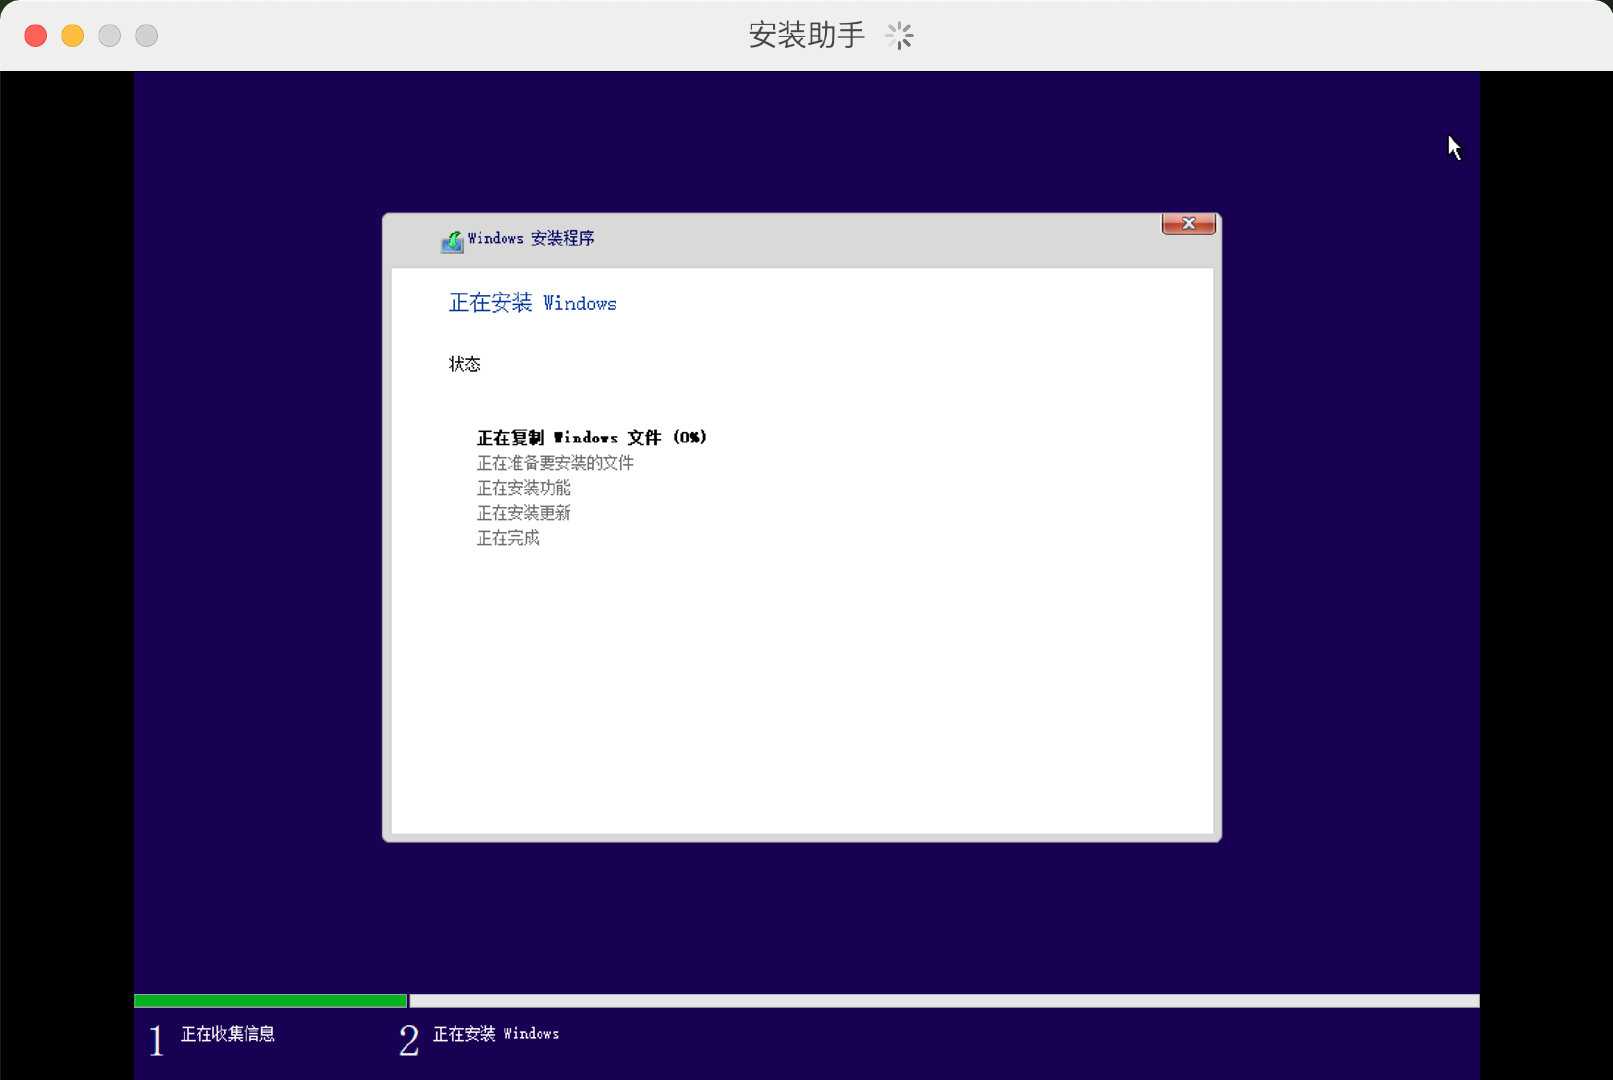Select the 正在准备要安装的文件 status entry
The height and width of the screenshot is (1080, 1613).
point(557,463)
